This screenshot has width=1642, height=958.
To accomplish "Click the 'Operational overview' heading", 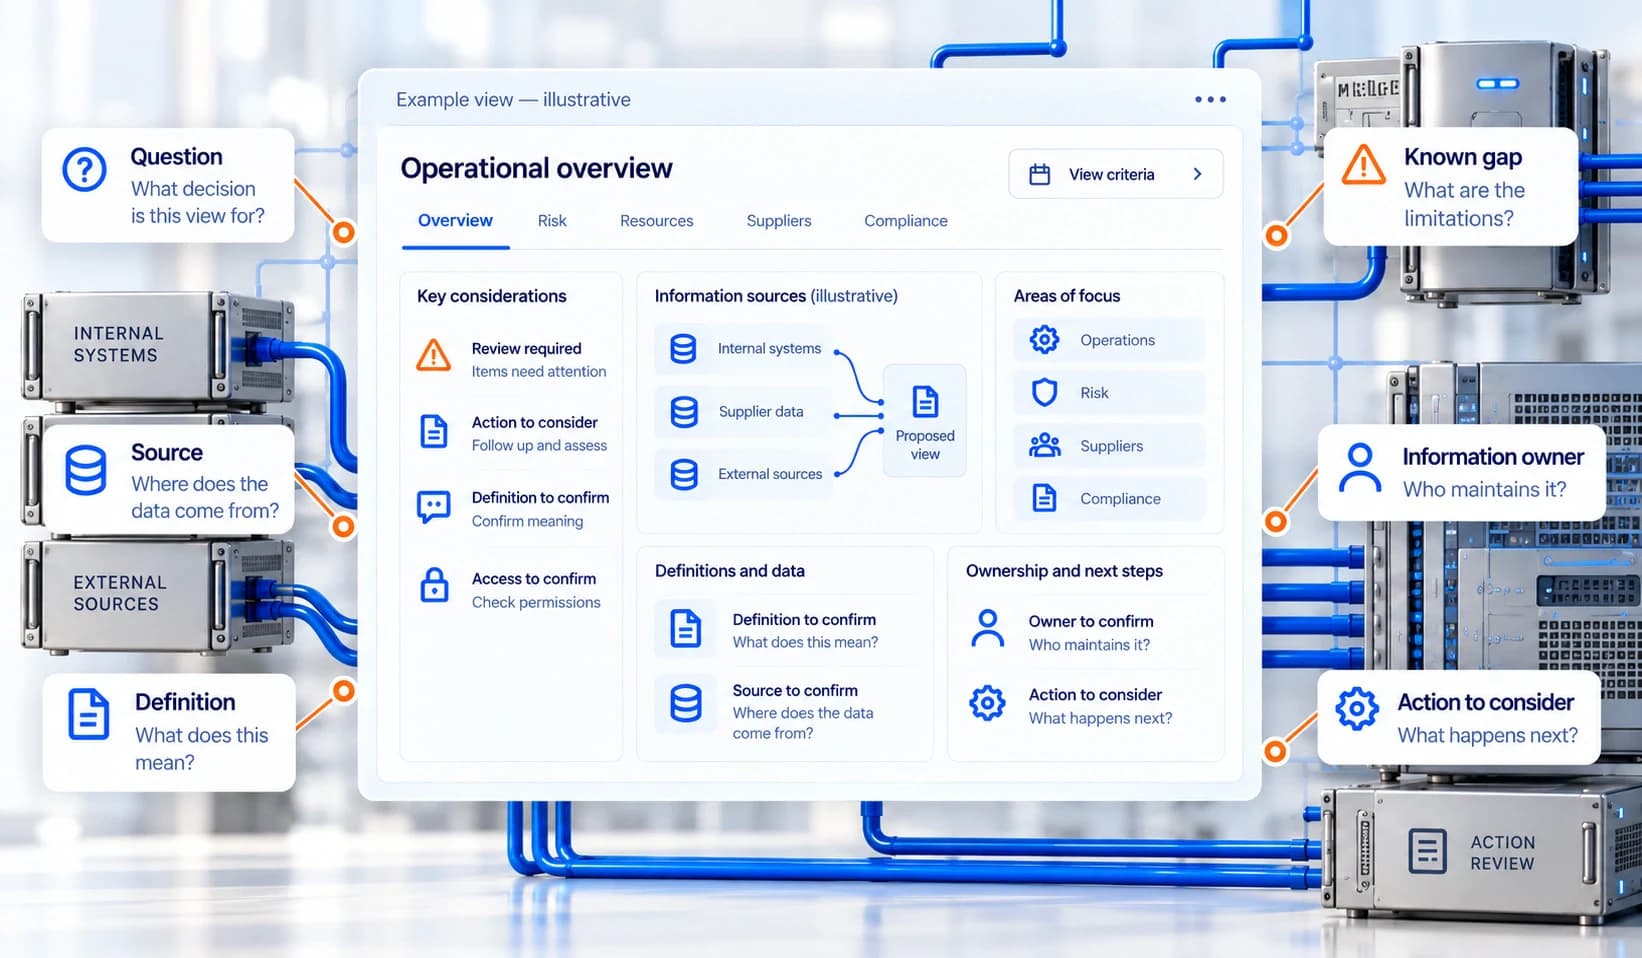I will pyautogui.click(x=536, y=168).
